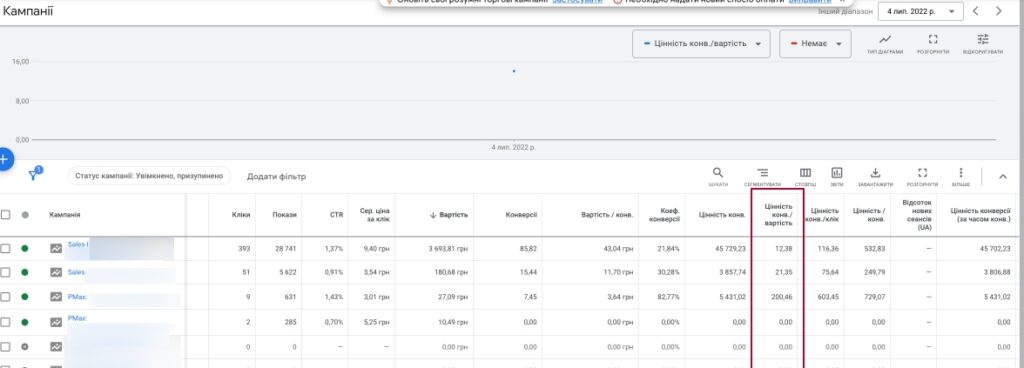This screenshot has width=1024, height=368.
Task: Click the 85,82 conversions cell
Action: click(x=527, y=249)
